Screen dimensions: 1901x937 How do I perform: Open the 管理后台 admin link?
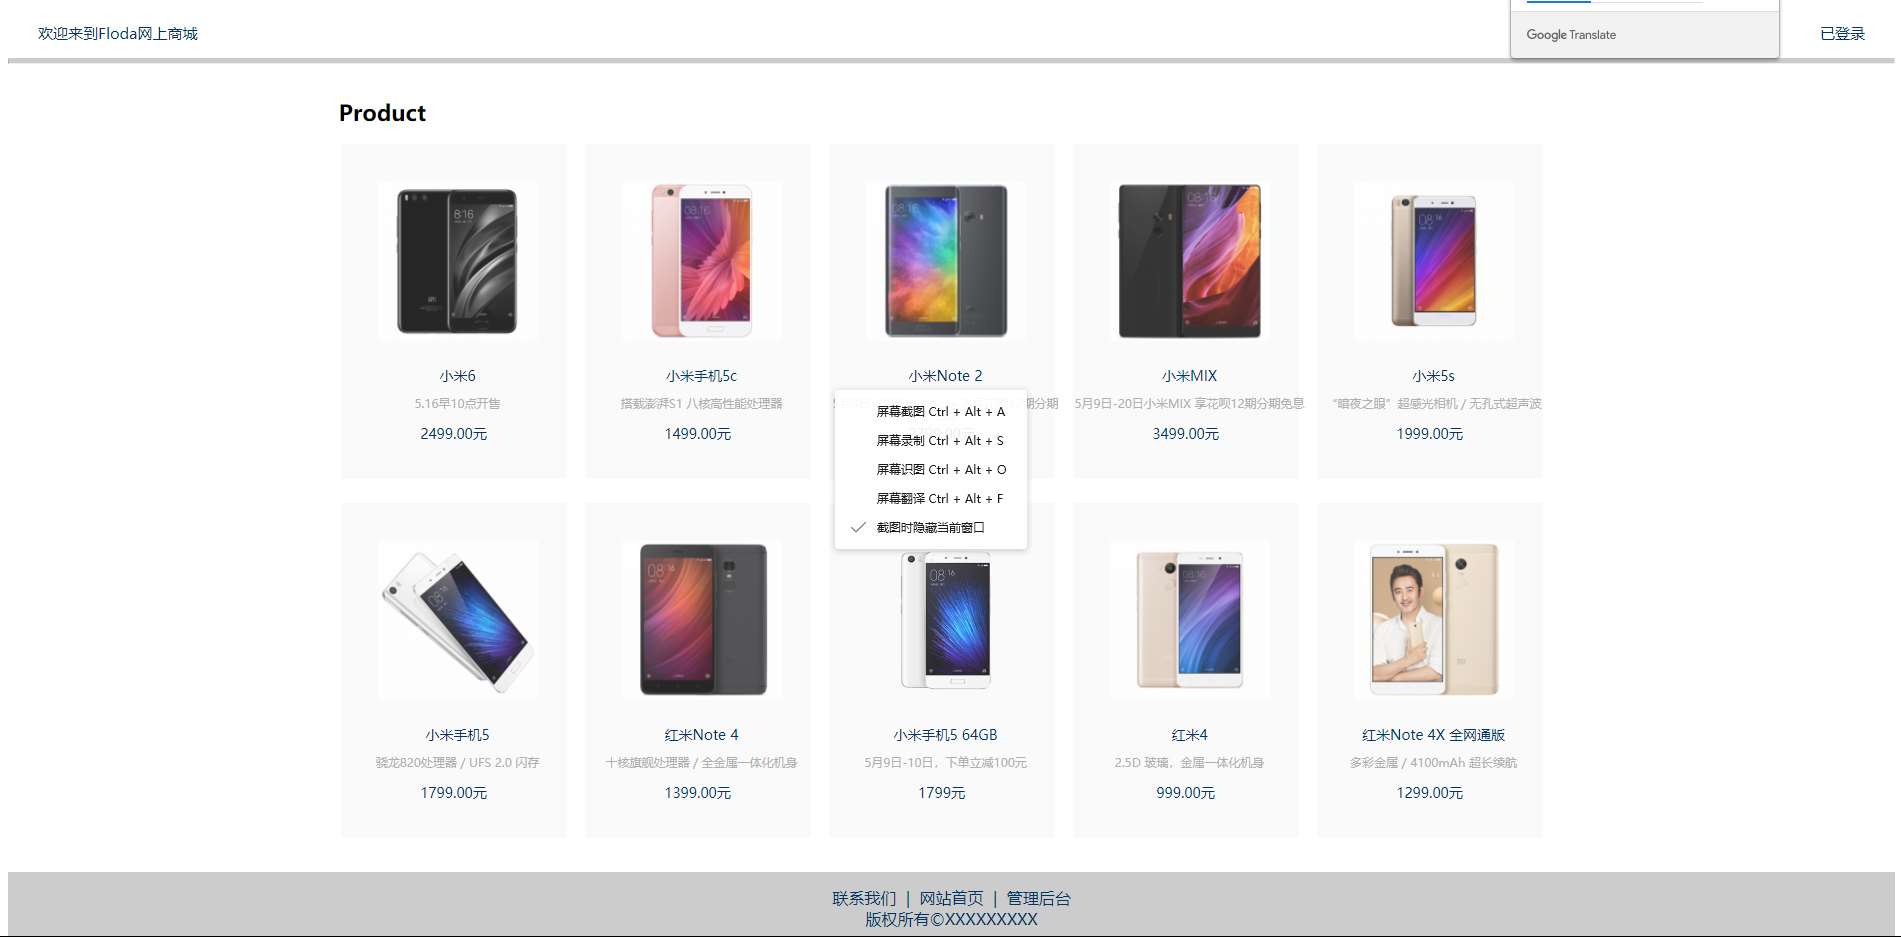[x=1038, y=898]
